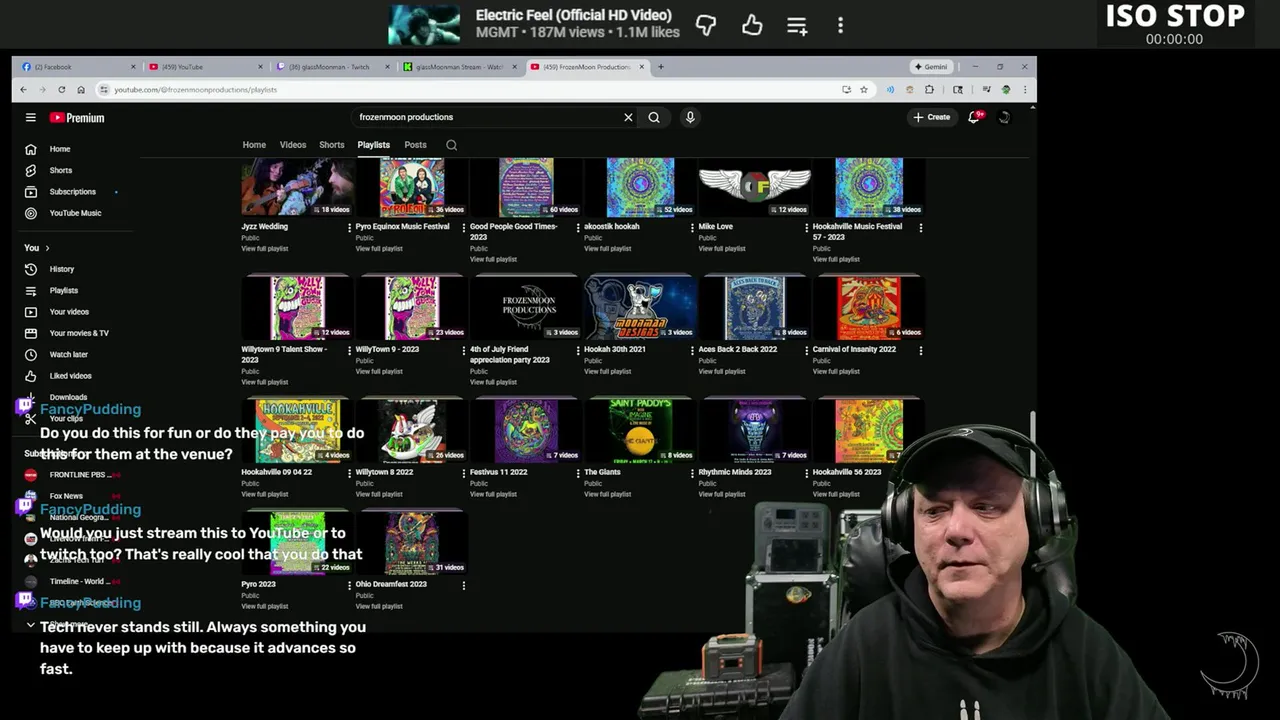This screenshot has width=1280, height=720.
Task: Open Good People Good Times-2023 playlist title
Action: click(x=514, y=232)
